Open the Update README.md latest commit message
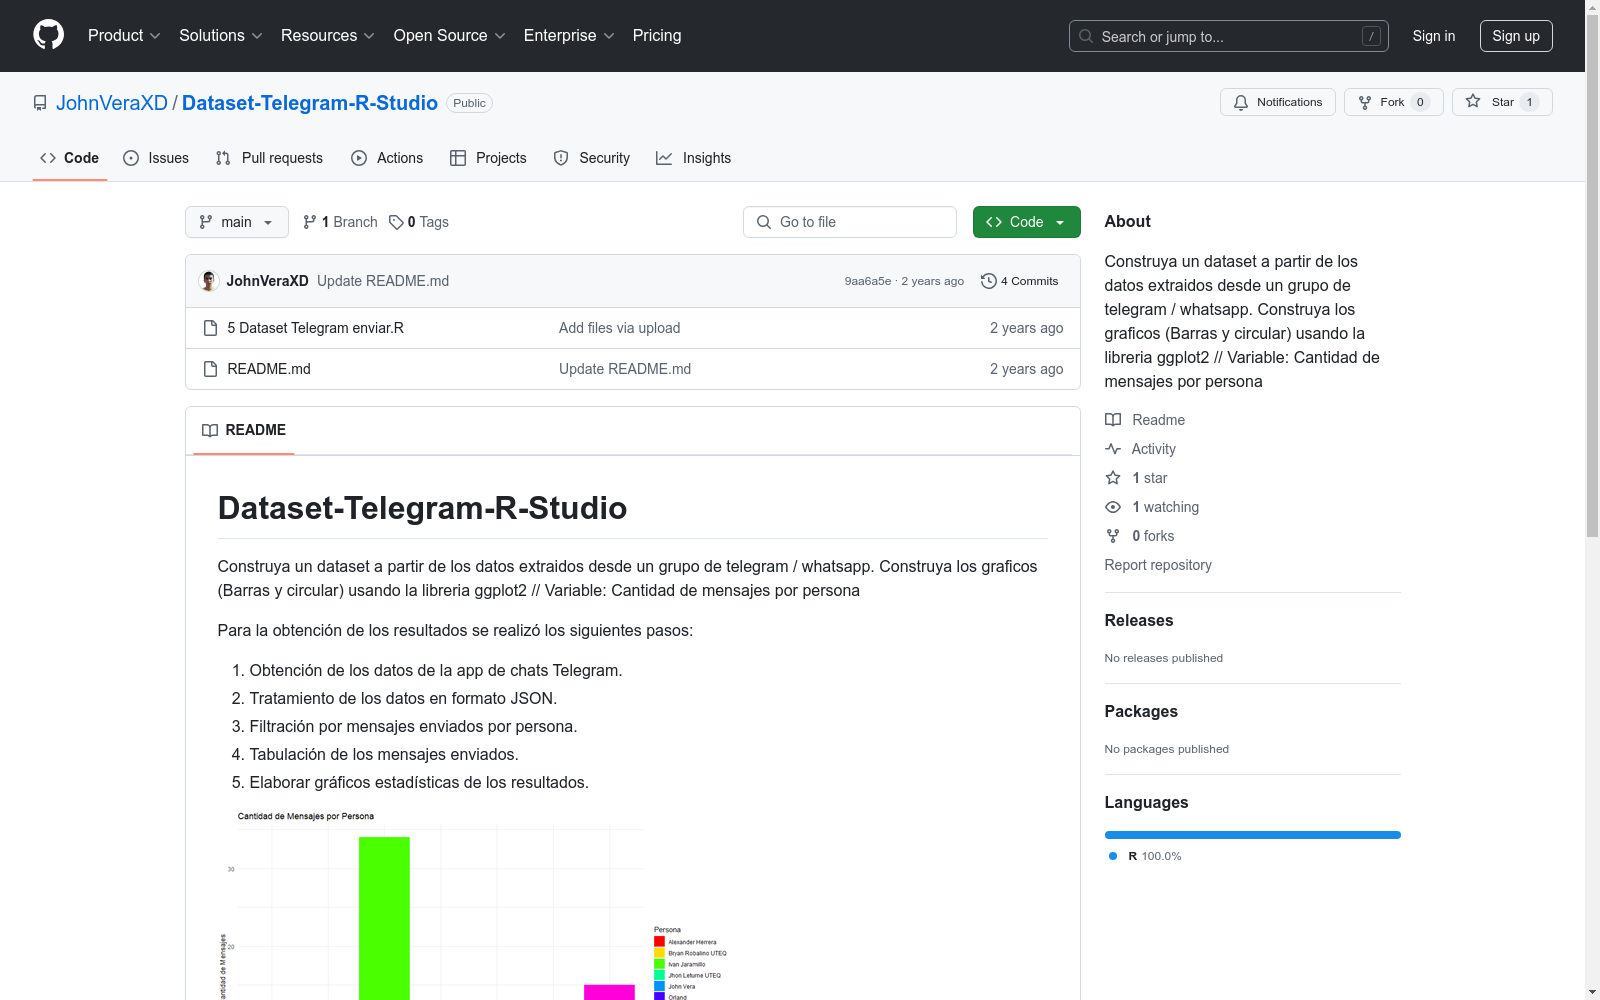The image size is (1600, 1000). pyautogui.click(x=383, y=281)
